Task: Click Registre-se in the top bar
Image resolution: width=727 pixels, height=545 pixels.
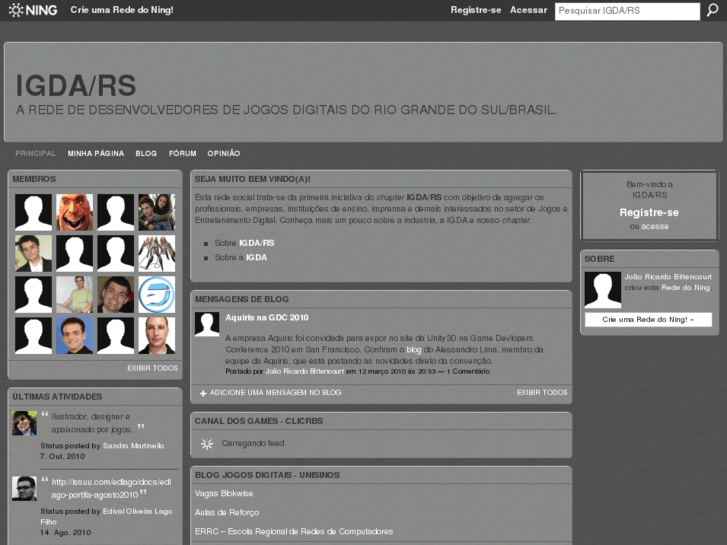Action: (476, 10)
